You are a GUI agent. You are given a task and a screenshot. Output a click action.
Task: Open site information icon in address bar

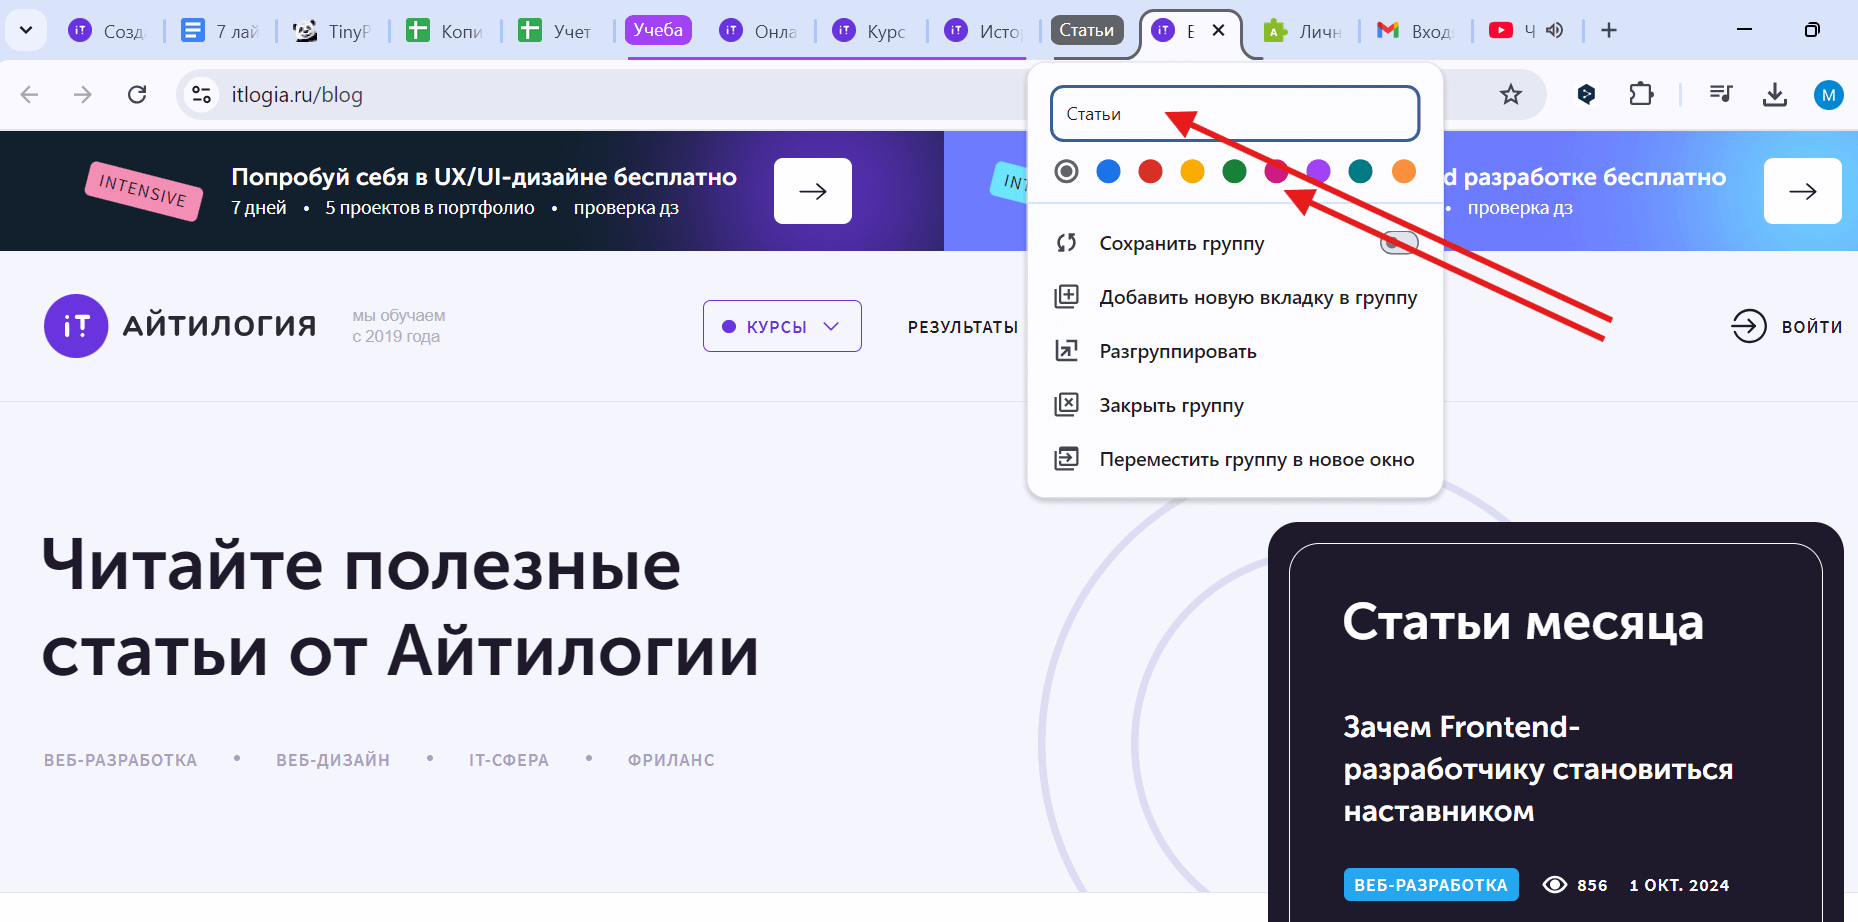(202, 95)
